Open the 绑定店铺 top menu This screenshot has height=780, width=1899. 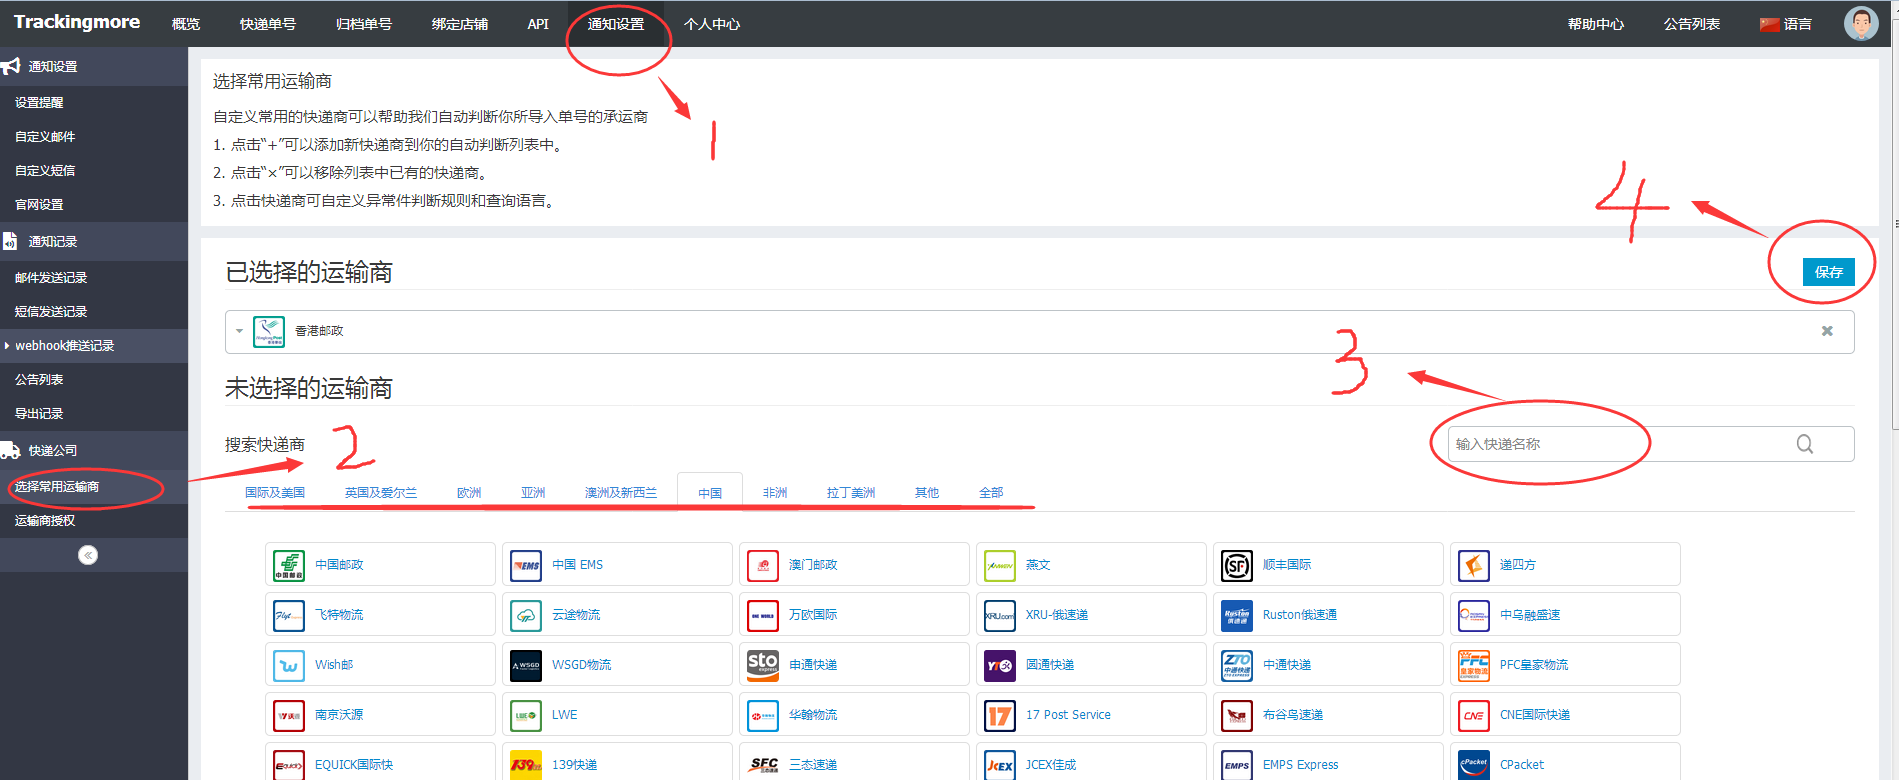[460, 24]
